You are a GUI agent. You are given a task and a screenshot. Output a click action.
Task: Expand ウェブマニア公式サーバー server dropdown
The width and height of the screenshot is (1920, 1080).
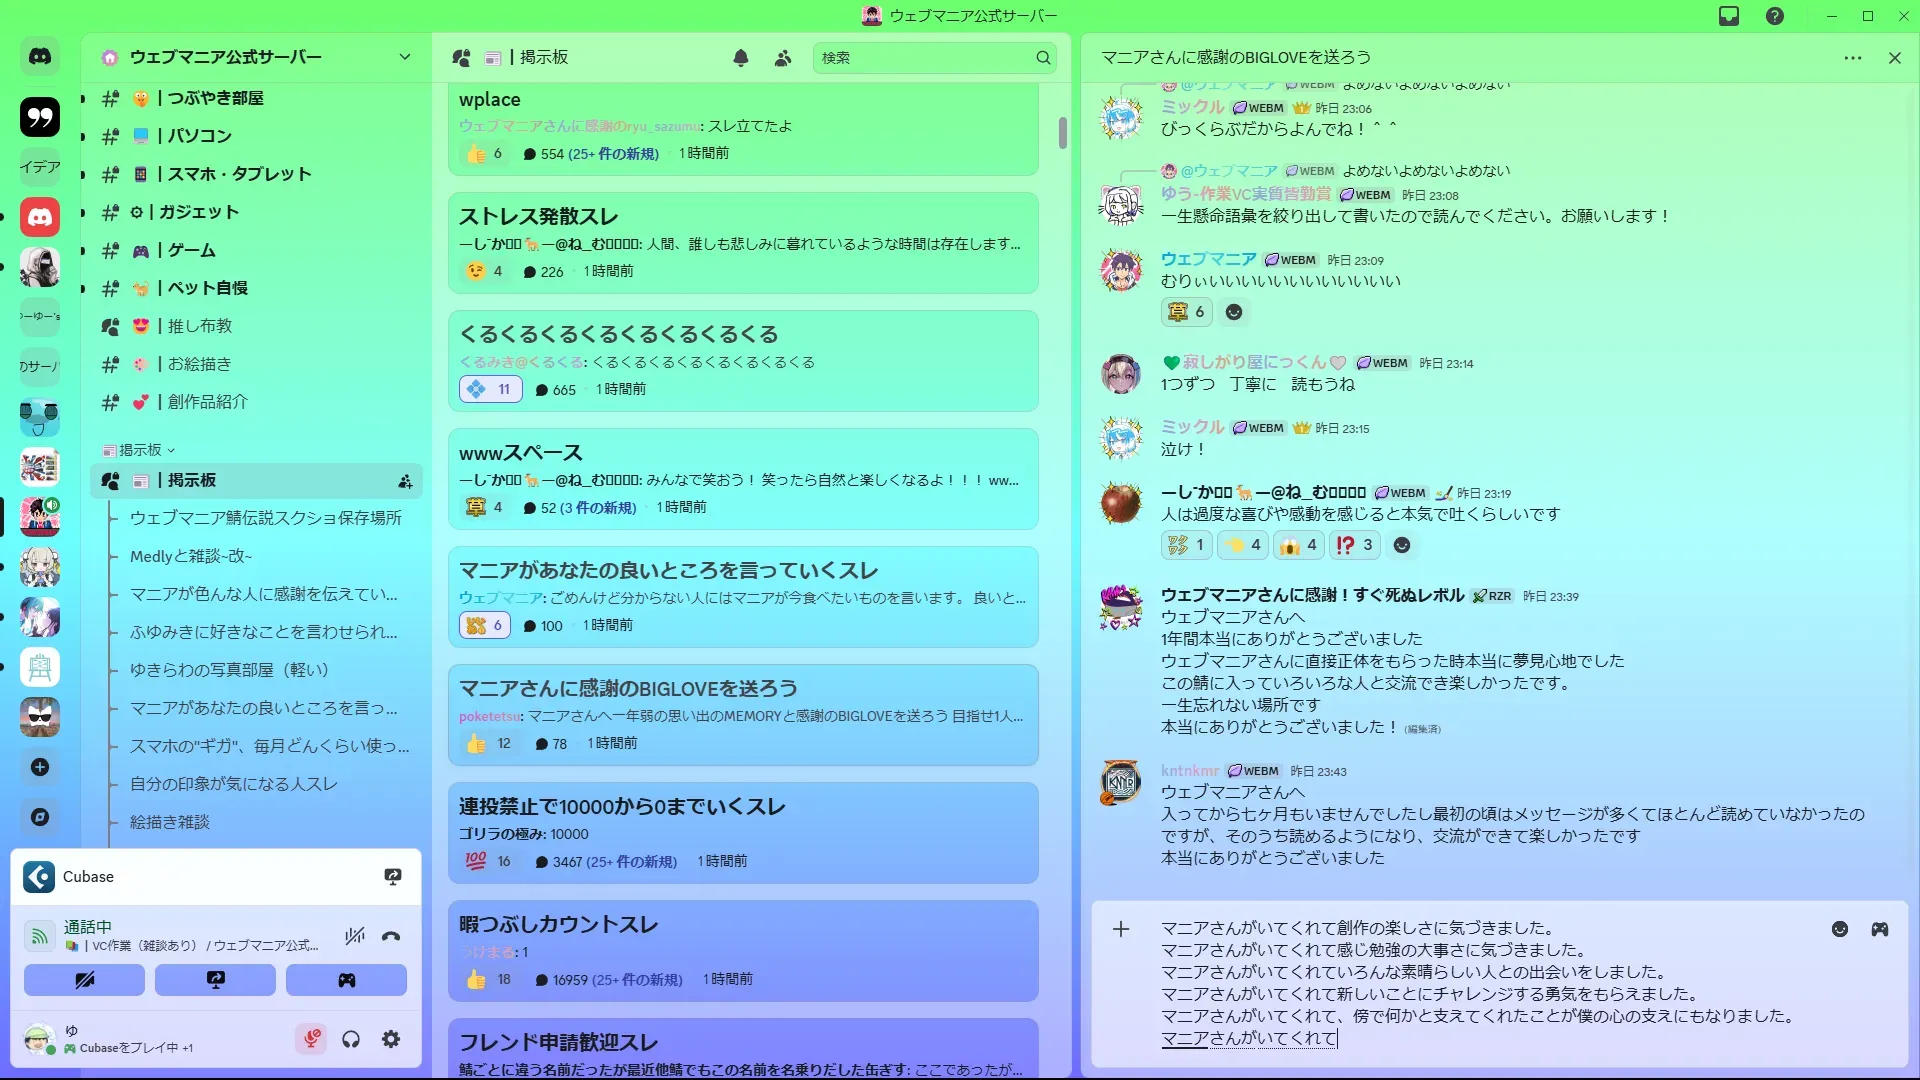click(405, 57)
